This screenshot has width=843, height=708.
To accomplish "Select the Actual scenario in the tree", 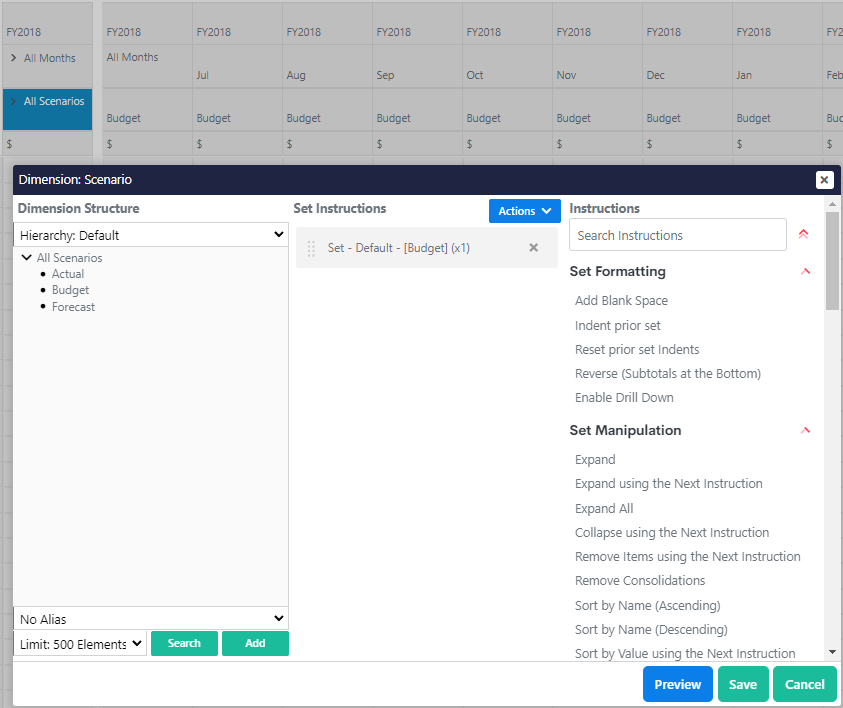I will tap(68, 273).
